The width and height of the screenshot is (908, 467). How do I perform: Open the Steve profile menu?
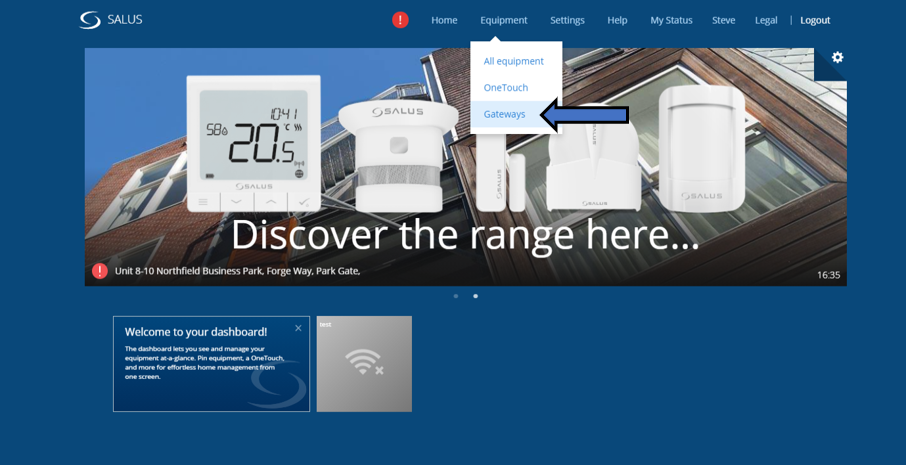[723, 20]
